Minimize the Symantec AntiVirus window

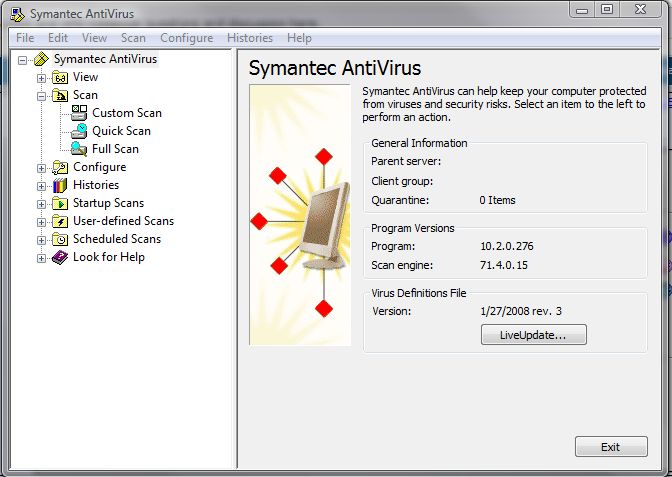tap(582, 9)
